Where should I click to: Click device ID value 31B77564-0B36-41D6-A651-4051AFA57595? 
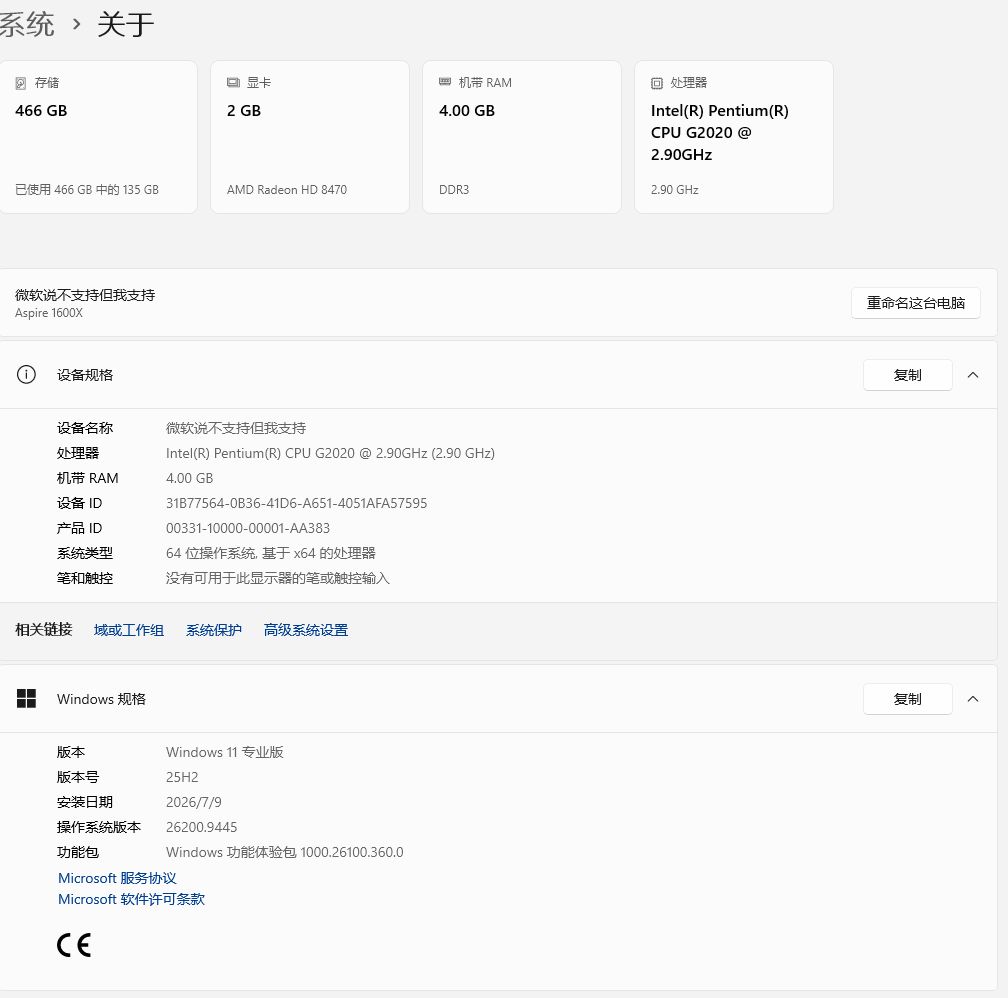(x=296, y=503)
